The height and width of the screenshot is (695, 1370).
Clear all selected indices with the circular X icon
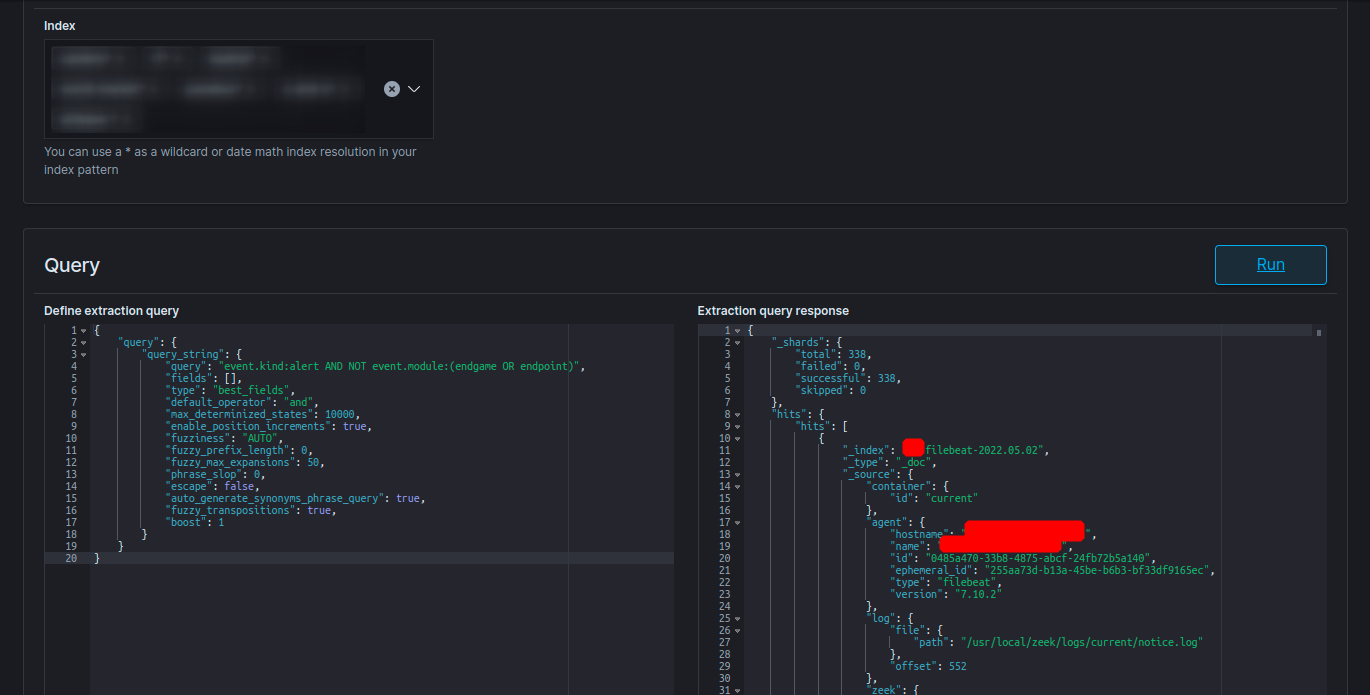[392, 88]
